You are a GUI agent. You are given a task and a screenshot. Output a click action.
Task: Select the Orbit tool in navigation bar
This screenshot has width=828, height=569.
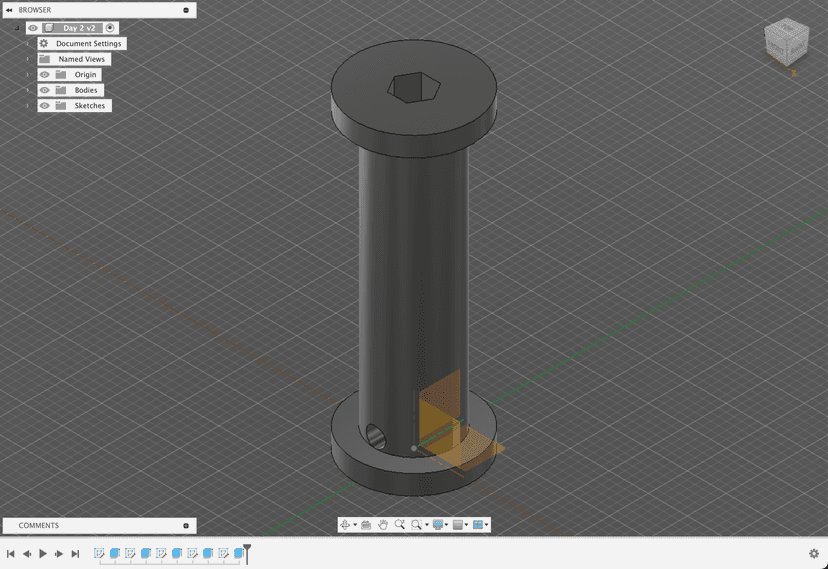[x=345, y=525]
